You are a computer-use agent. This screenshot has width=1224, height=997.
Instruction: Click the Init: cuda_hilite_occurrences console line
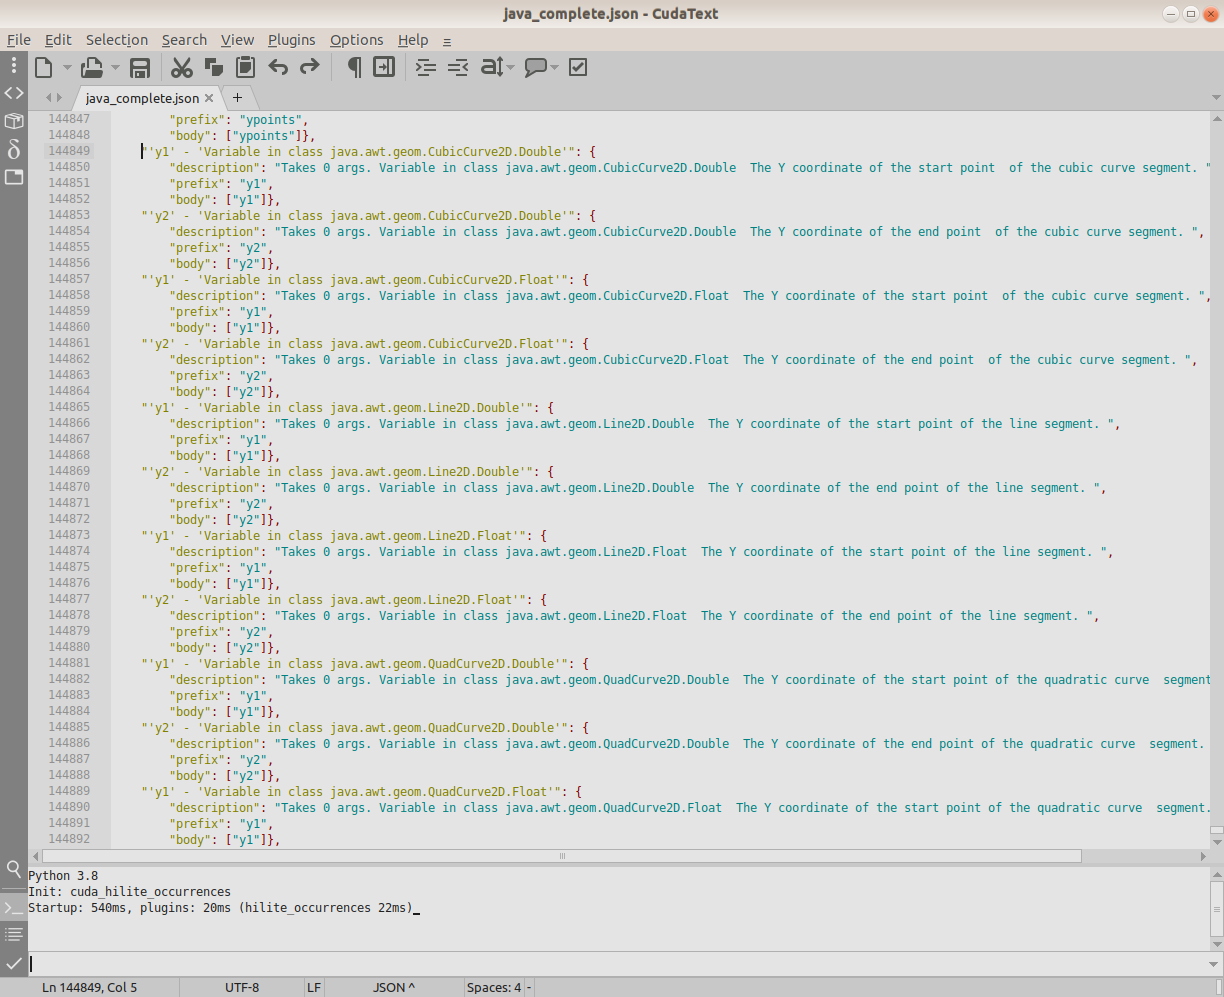(x=129, y=891)
